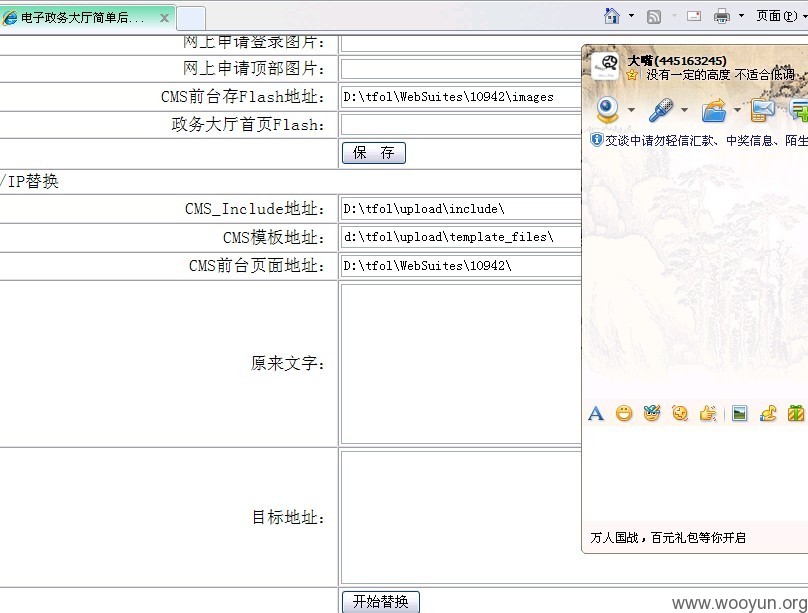The height and width of the screenshot is (613, 808).
Task: Click the 原来文字: label
Action: [x=288, y=364]
